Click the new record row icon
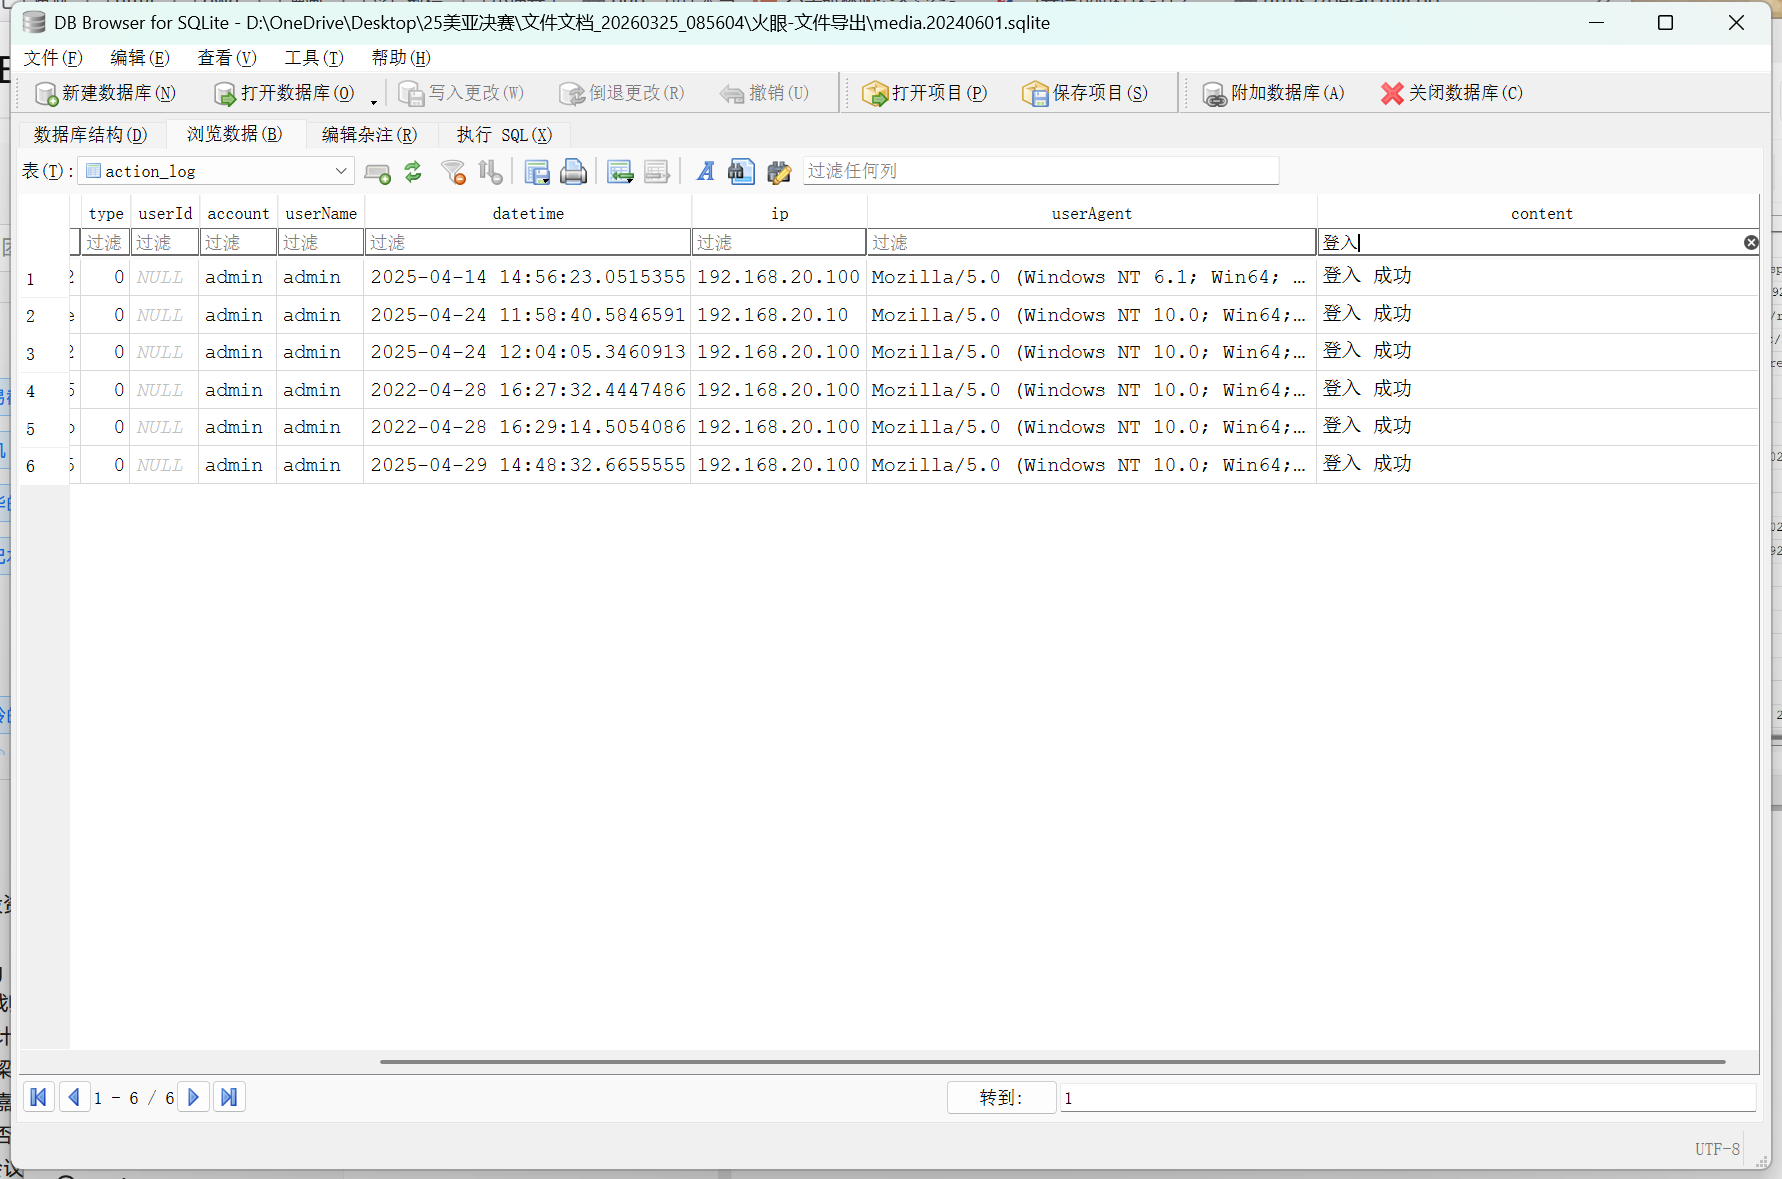The width and height of the screenshot is (1782, 1179). point(620,172)
